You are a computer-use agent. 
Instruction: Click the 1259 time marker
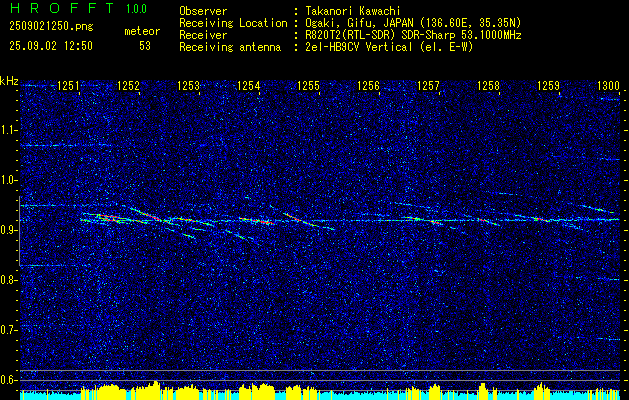tap(548, 85)
